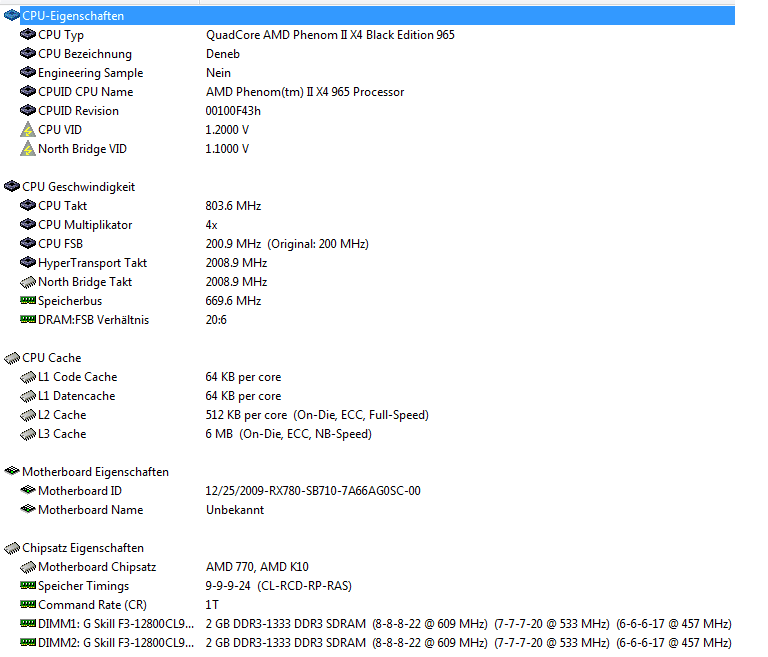768x657 pixels.
Task: Click the CPU FSB chip icon
Action: point(28,243)
